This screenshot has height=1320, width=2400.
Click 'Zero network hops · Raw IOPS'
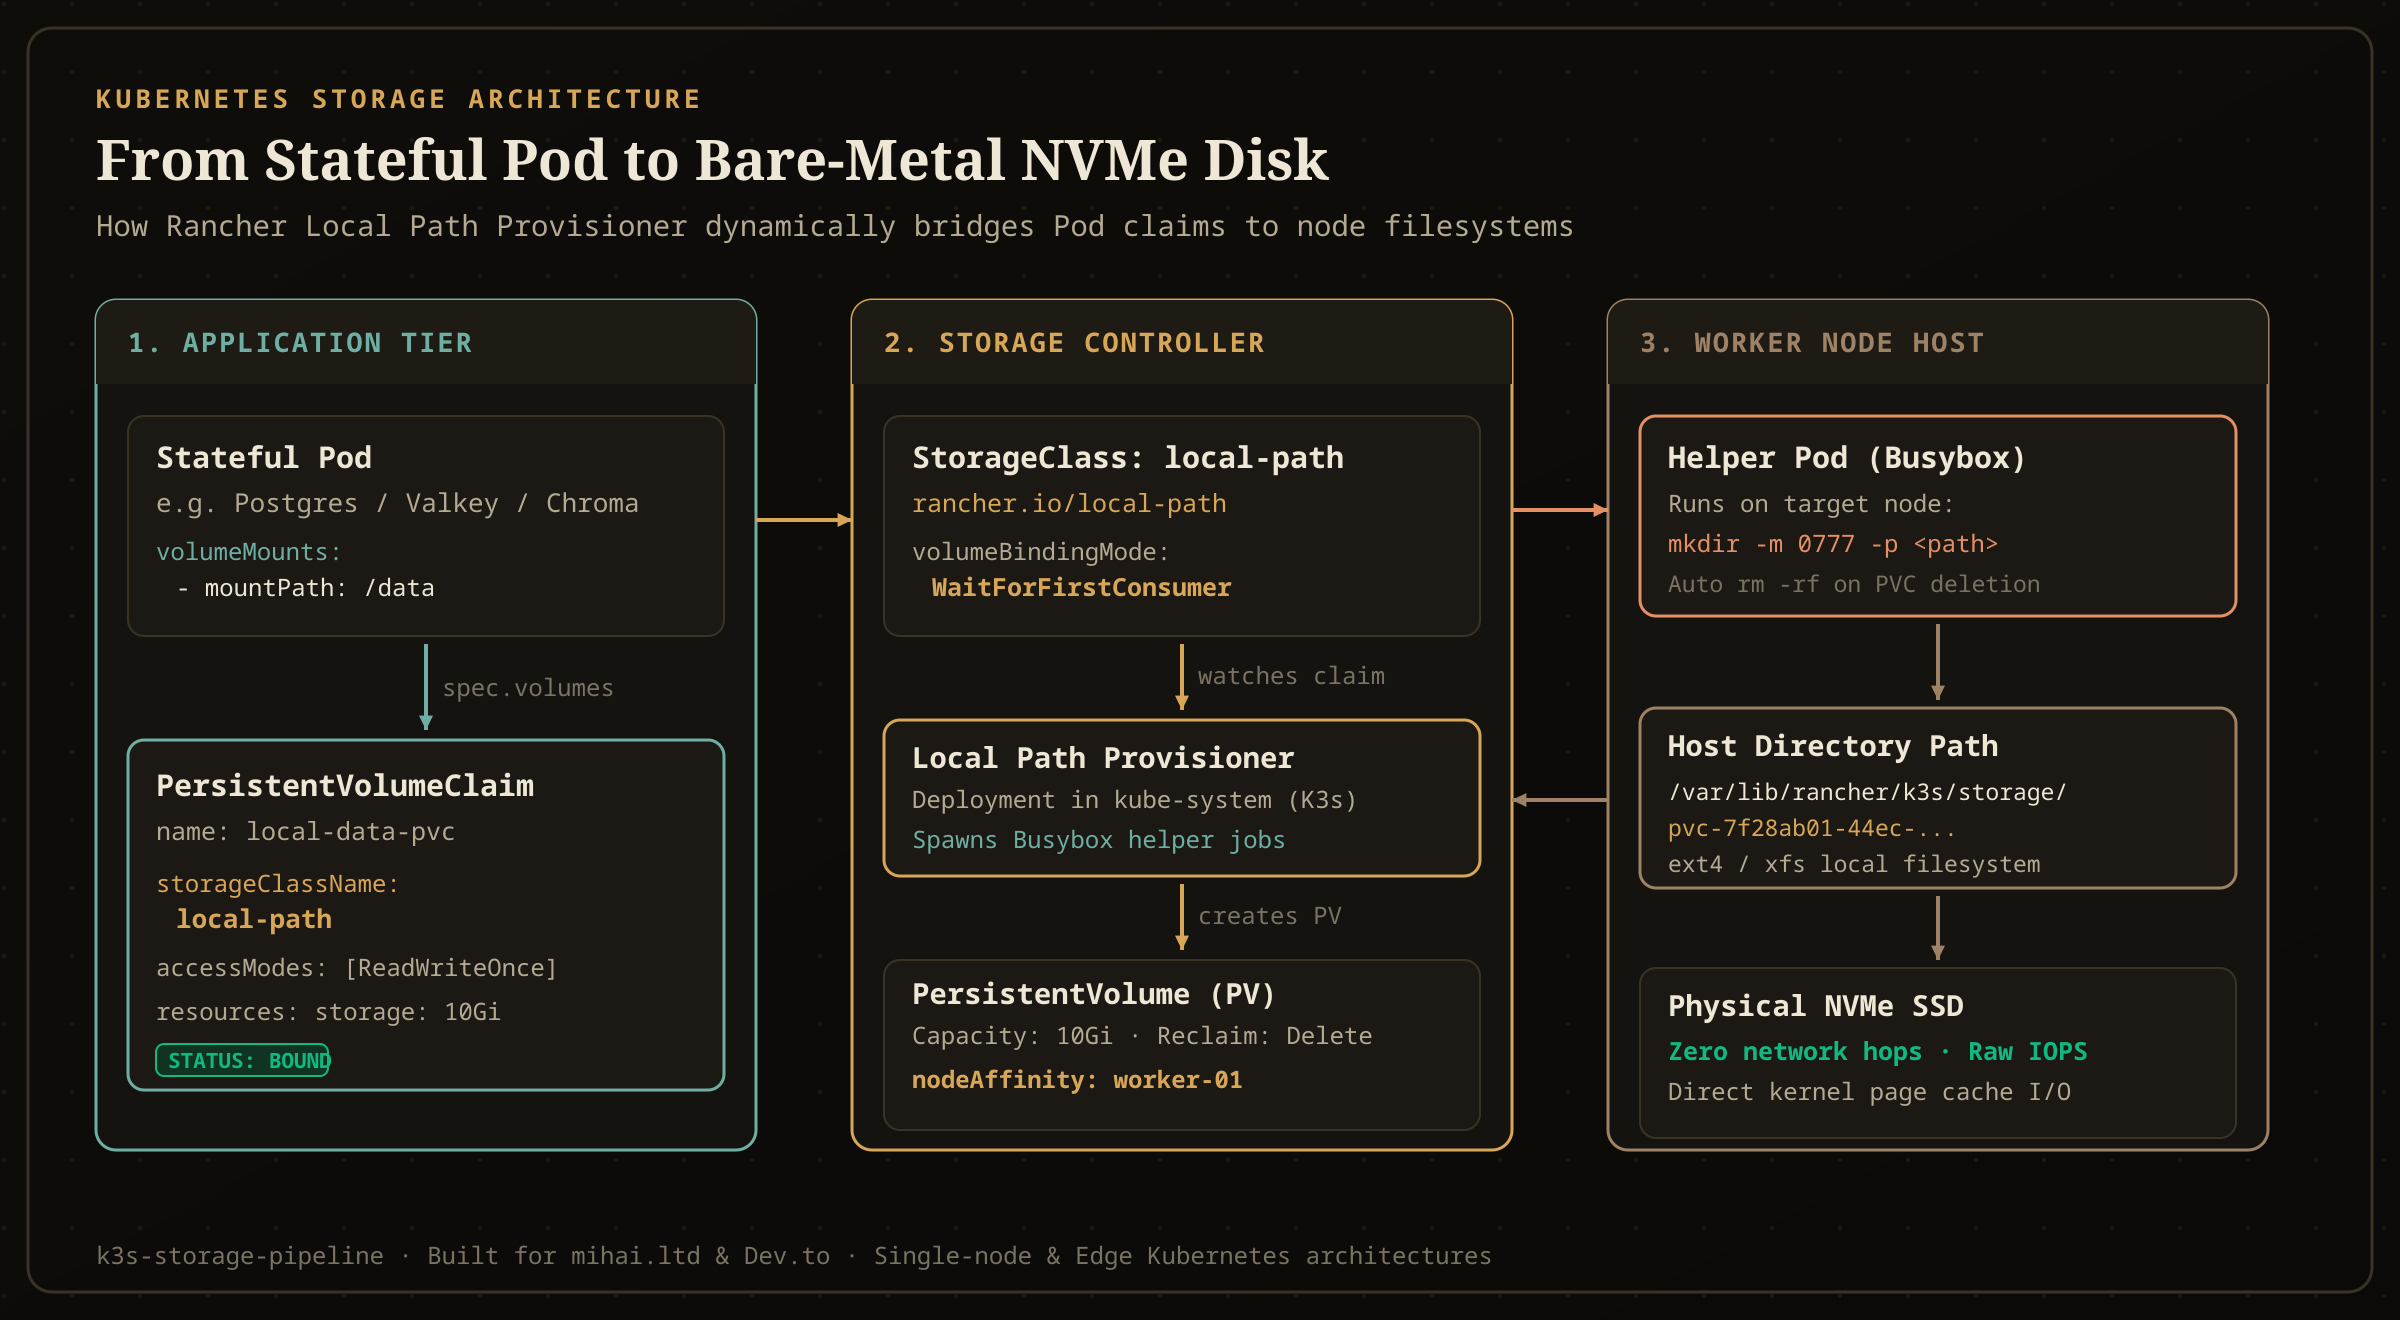pos(1878,1052)
